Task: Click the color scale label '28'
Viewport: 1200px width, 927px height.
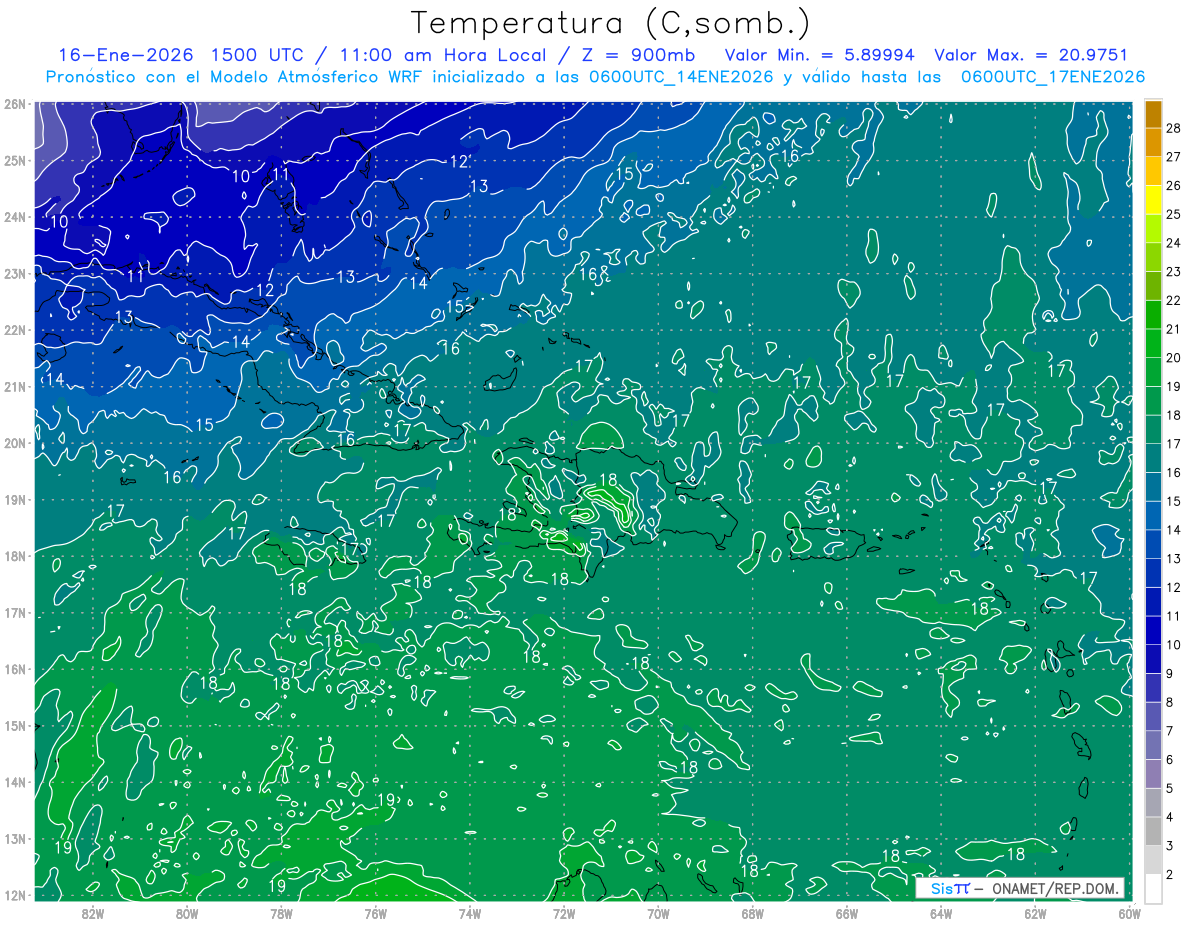Action: (x=1173, y=128)
